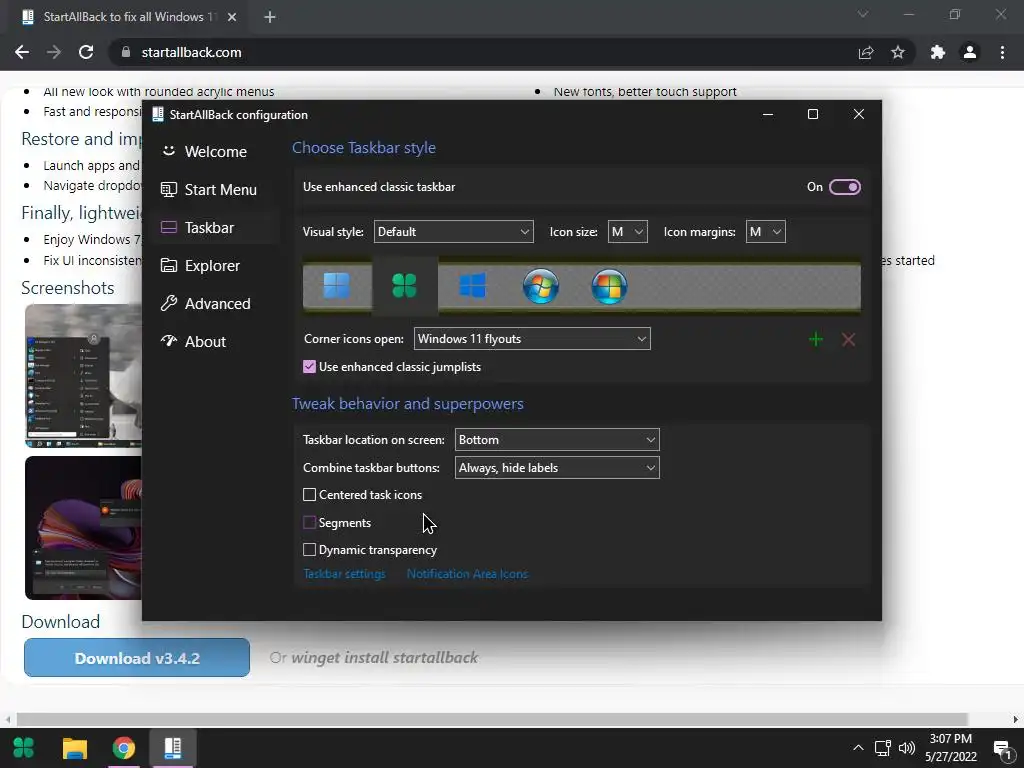Viewport: 1024px width, 768px height.
Task: Maximize the StartAllBack configuration window
Action: 813,114
